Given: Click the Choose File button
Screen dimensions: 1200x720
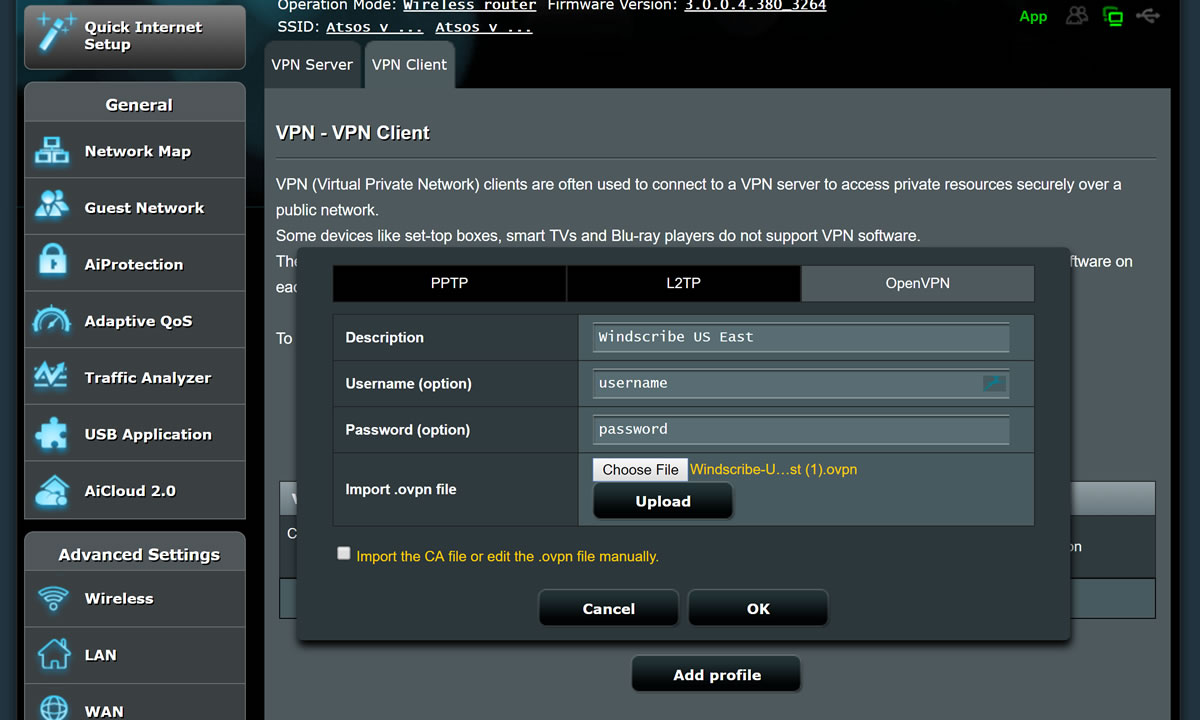Looking at the screenshot, I should 640,469.
